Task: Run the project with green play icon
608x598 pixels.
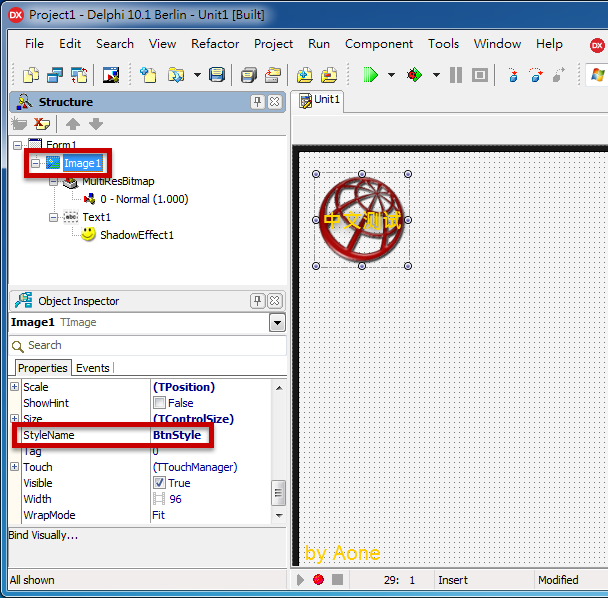Action: point(370,75)
